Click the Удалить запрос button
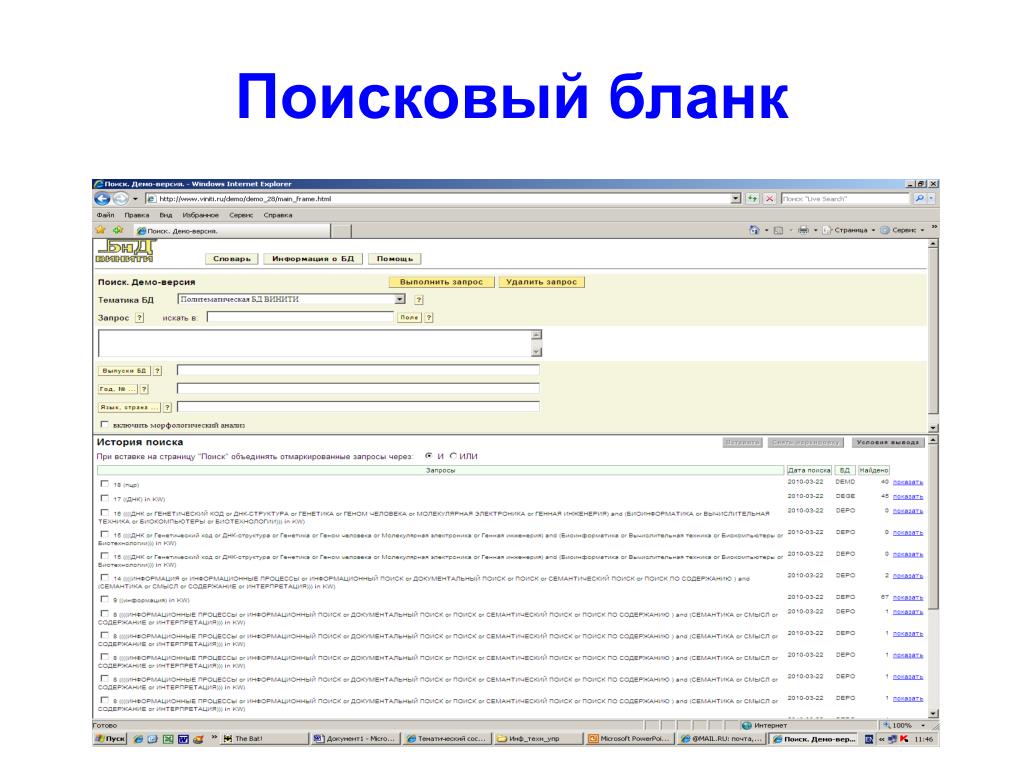The height and width of the screenshot is (768, 1024). click(x=541, y=282)
